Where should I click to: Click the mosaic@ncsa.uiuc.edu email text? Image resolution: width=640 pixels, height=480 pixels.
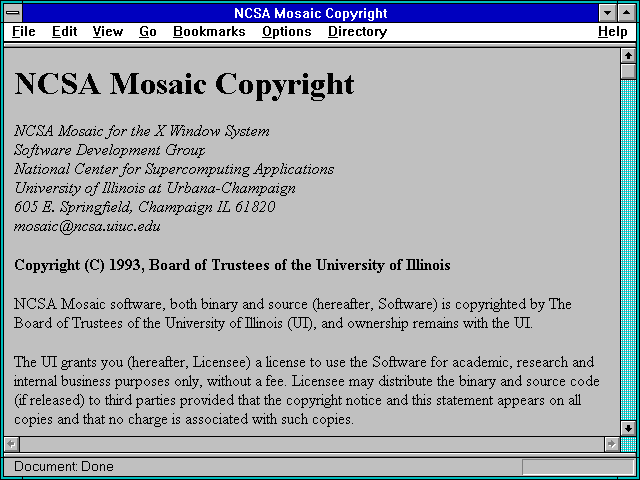click(87, 226)
